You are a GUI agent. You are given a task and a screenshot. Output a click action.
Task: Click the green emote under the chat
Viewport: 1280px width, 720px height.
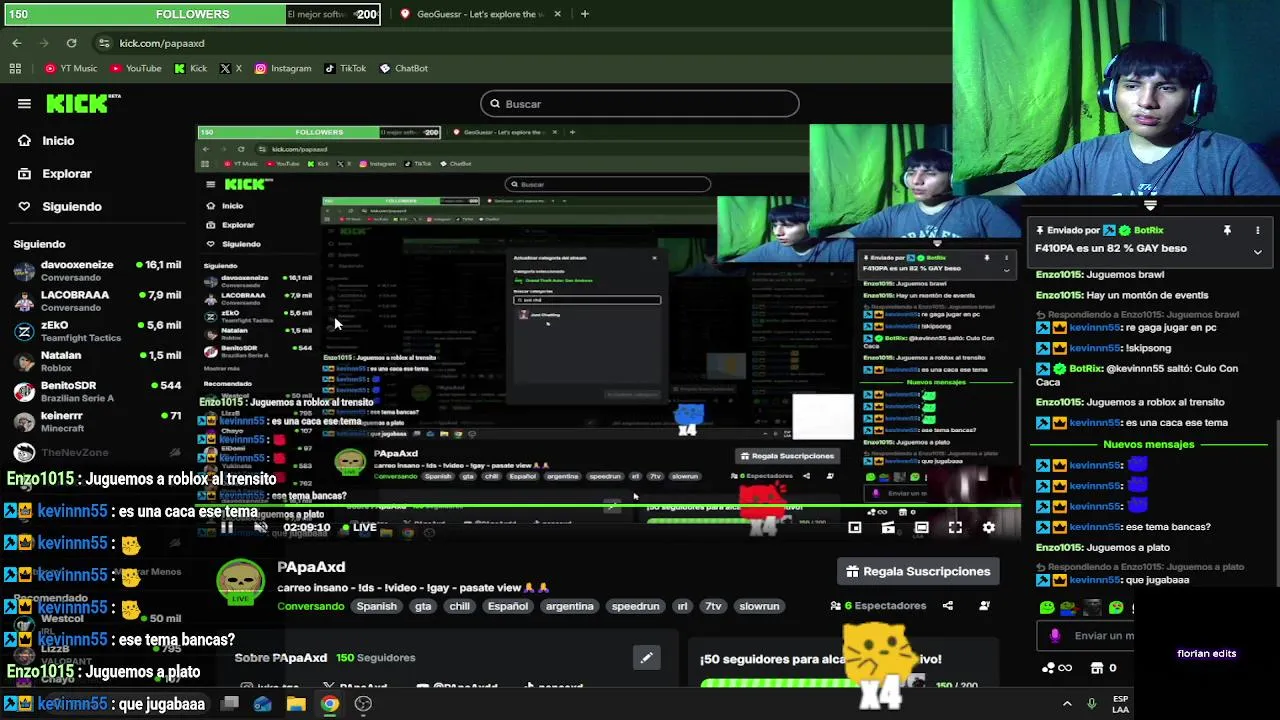(1047, 607)
